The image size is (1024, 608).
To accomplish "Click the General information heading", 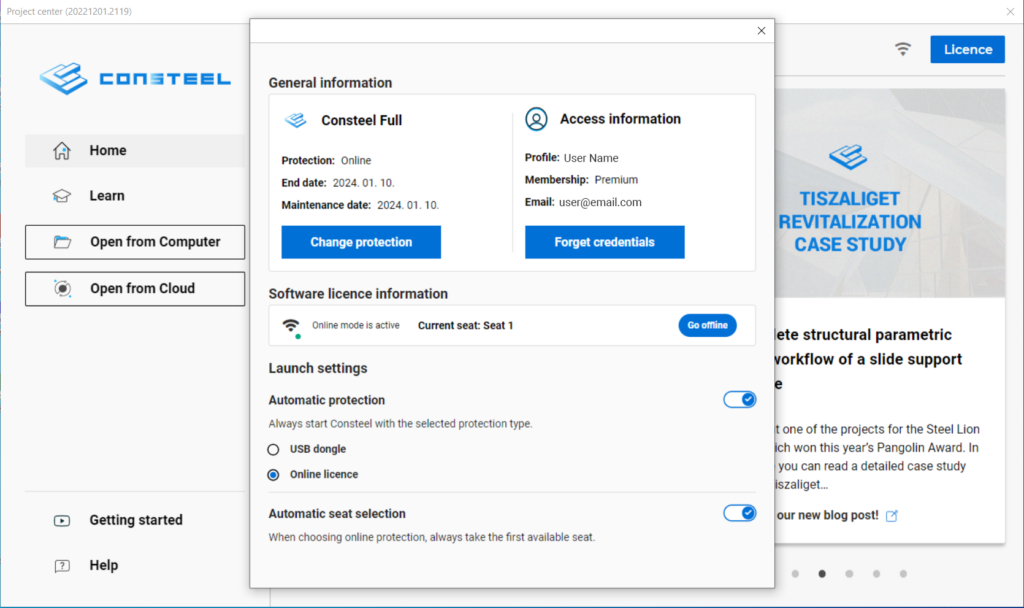I will [330, 83].
